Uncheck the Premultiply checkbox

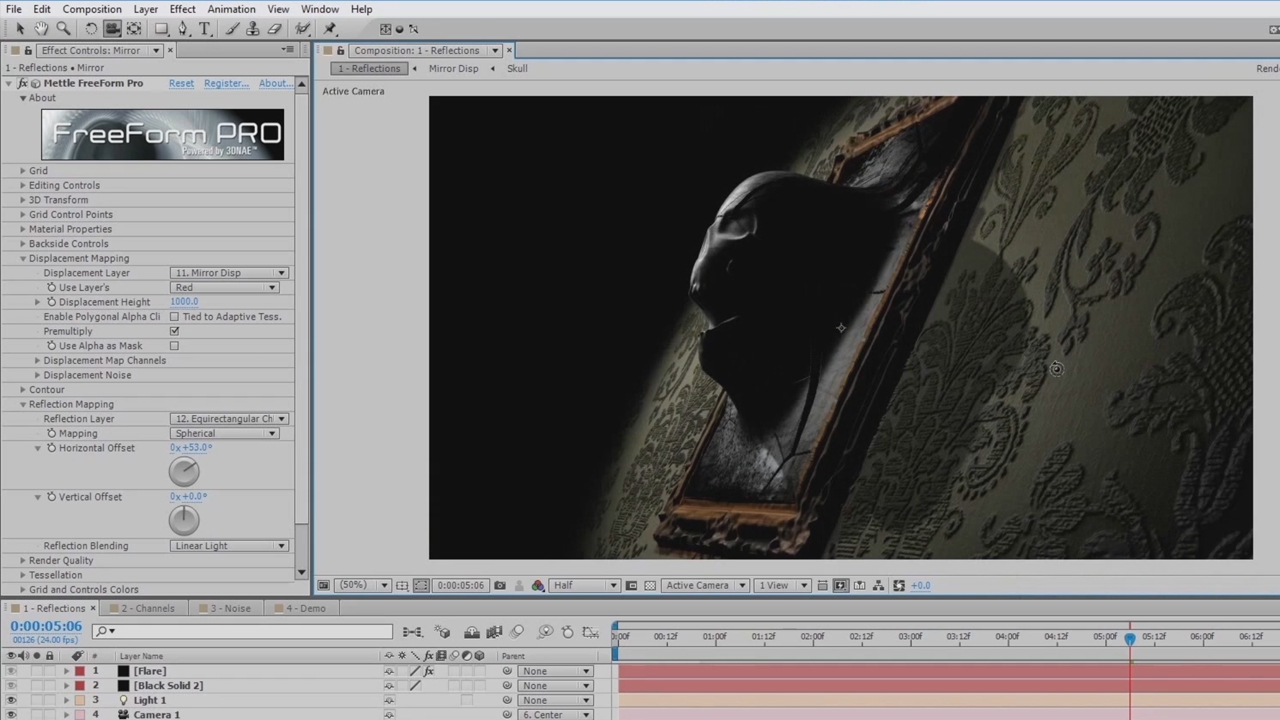point(174,331)
